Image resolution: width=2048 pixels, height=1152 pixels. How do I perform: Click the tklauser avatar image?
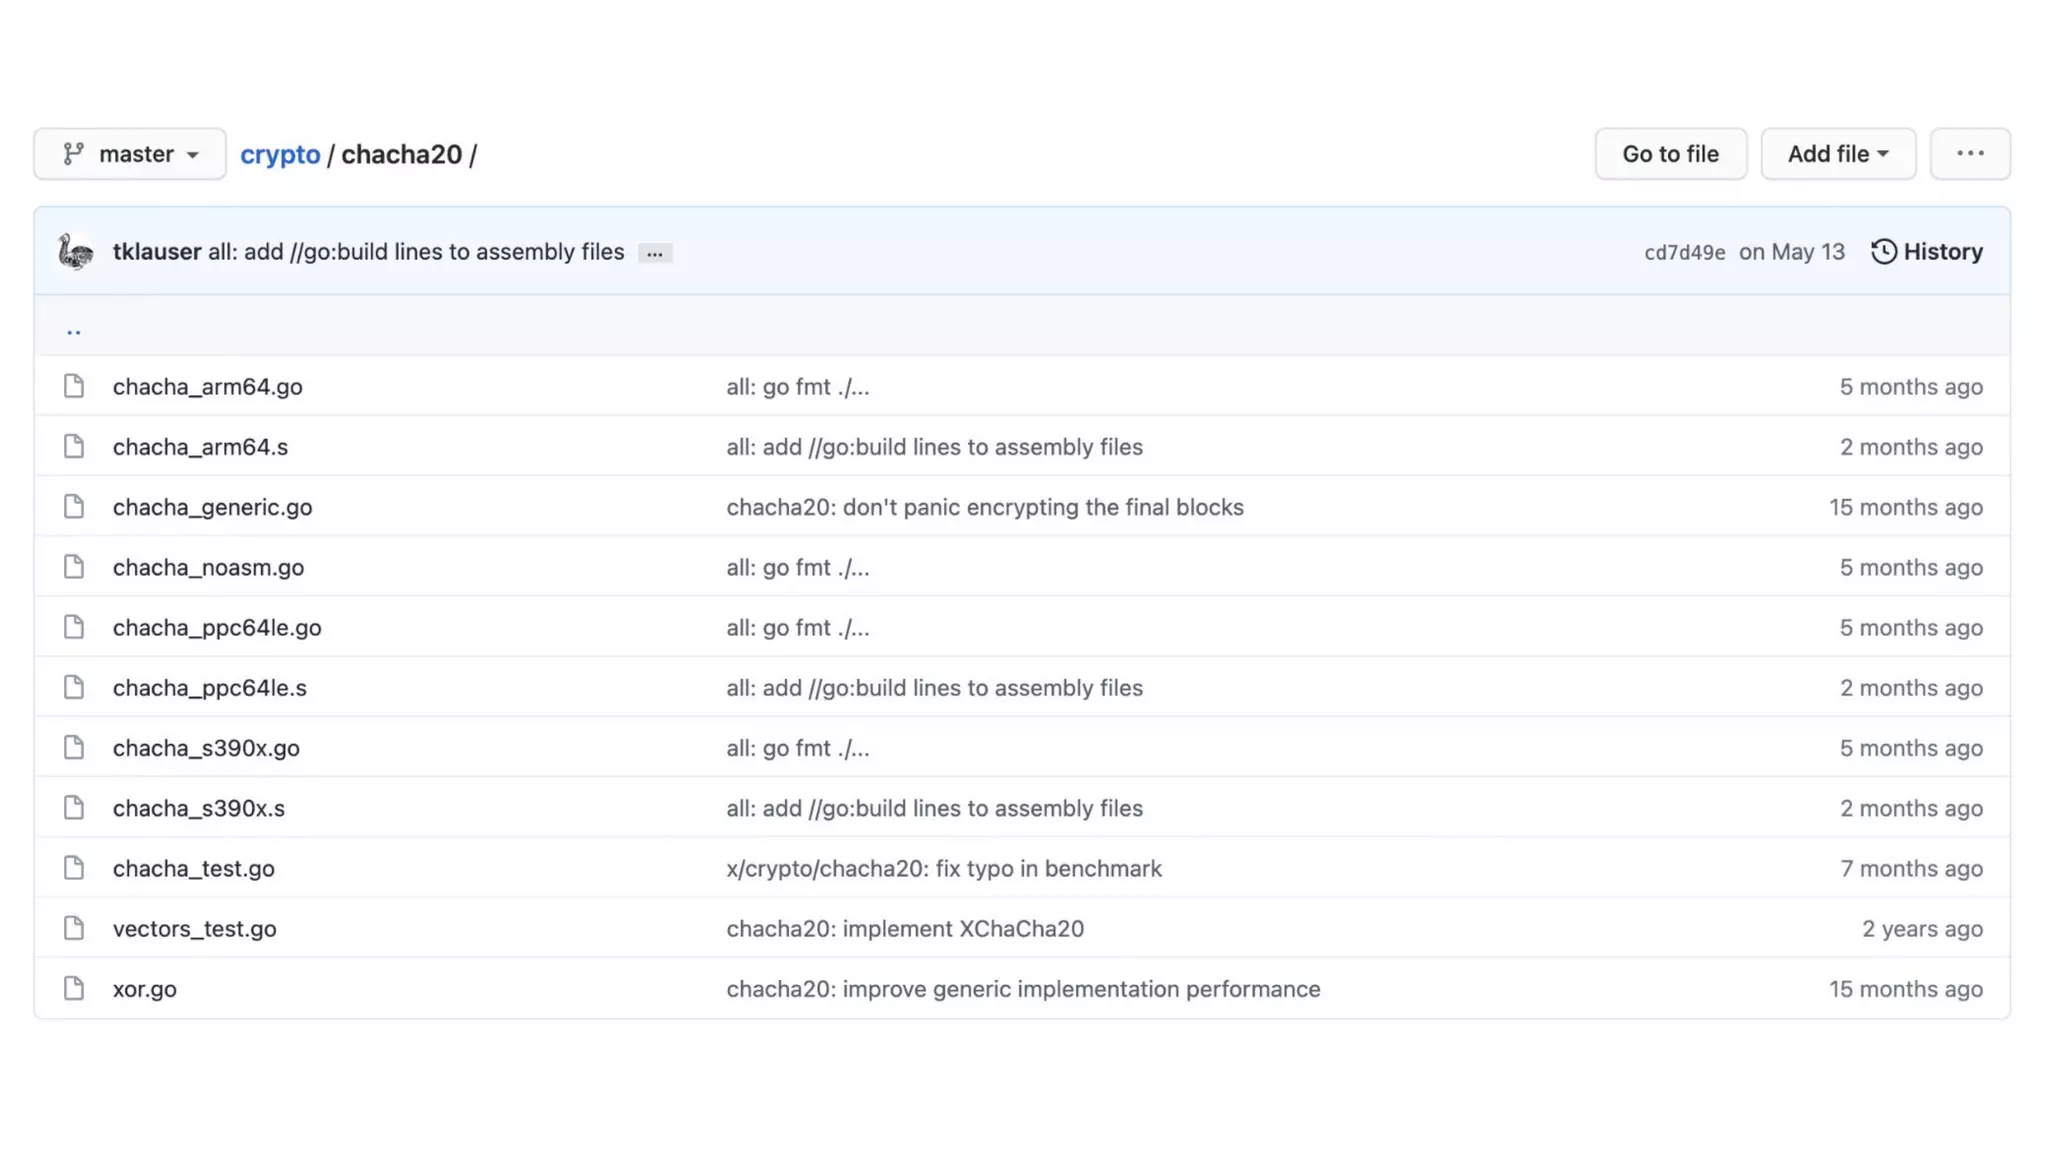pos(76,252)
